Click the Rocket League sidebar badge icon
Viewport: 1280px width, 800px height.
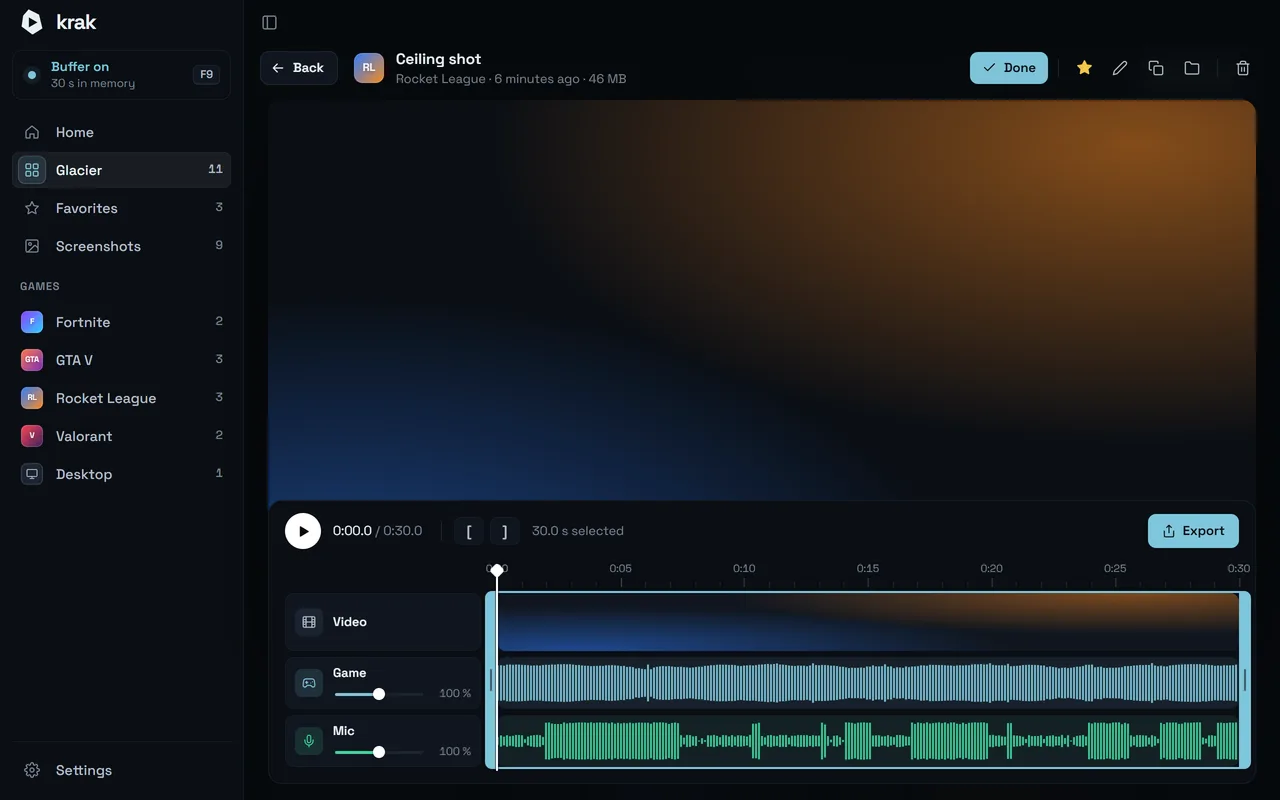tap(32, 398)
